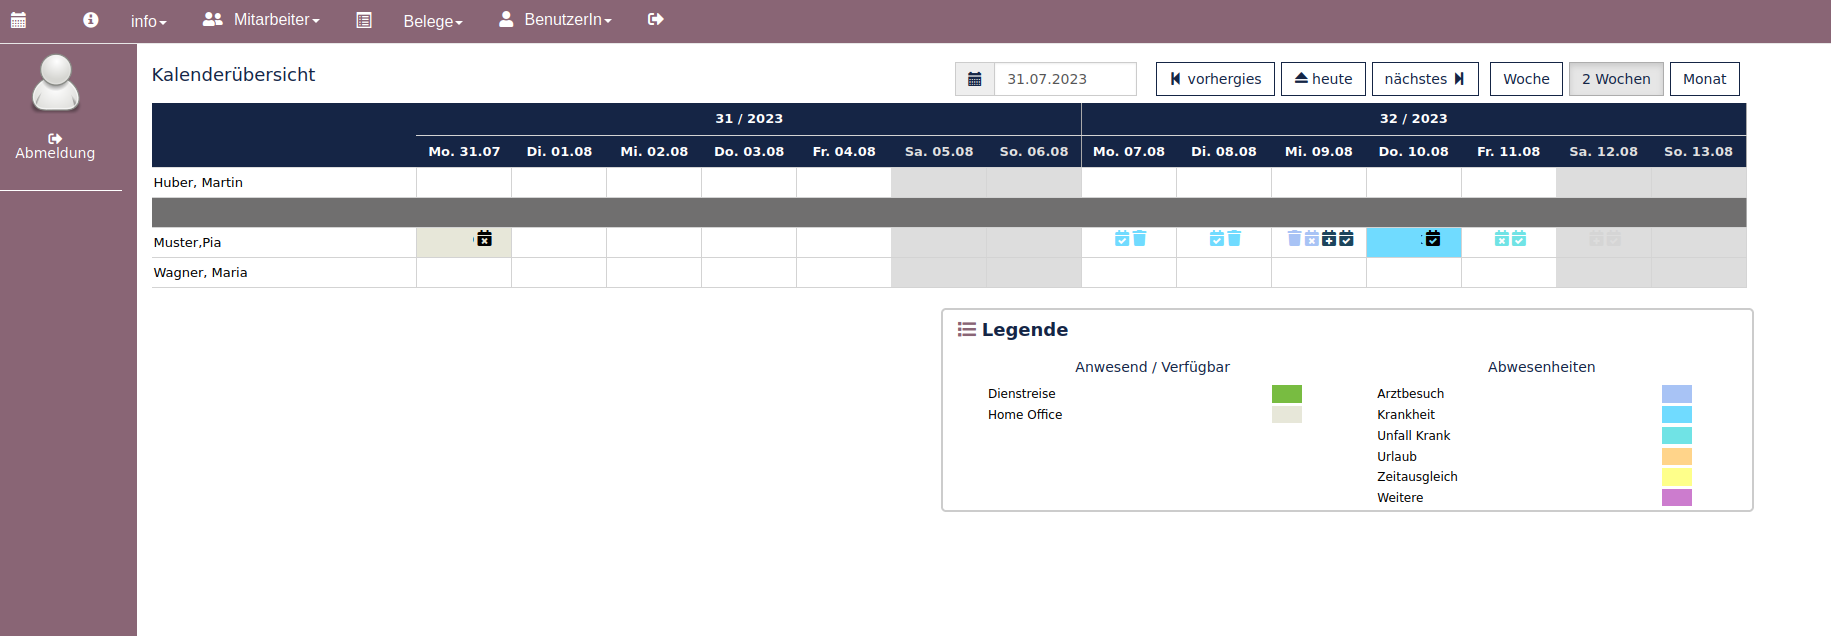The image size is (1831, 636).
Task: Click the info circle icon in the navigation bar
Action: 91,20
